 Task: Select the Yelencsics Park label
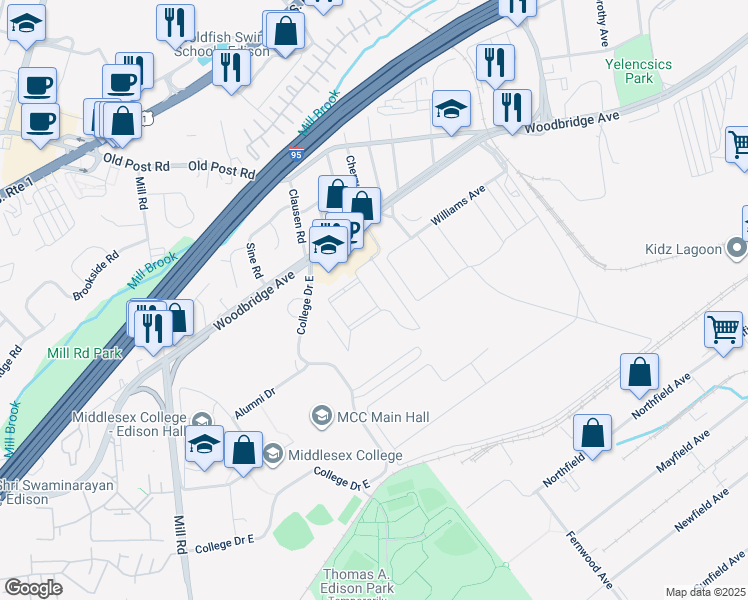[x=638, y=71]
